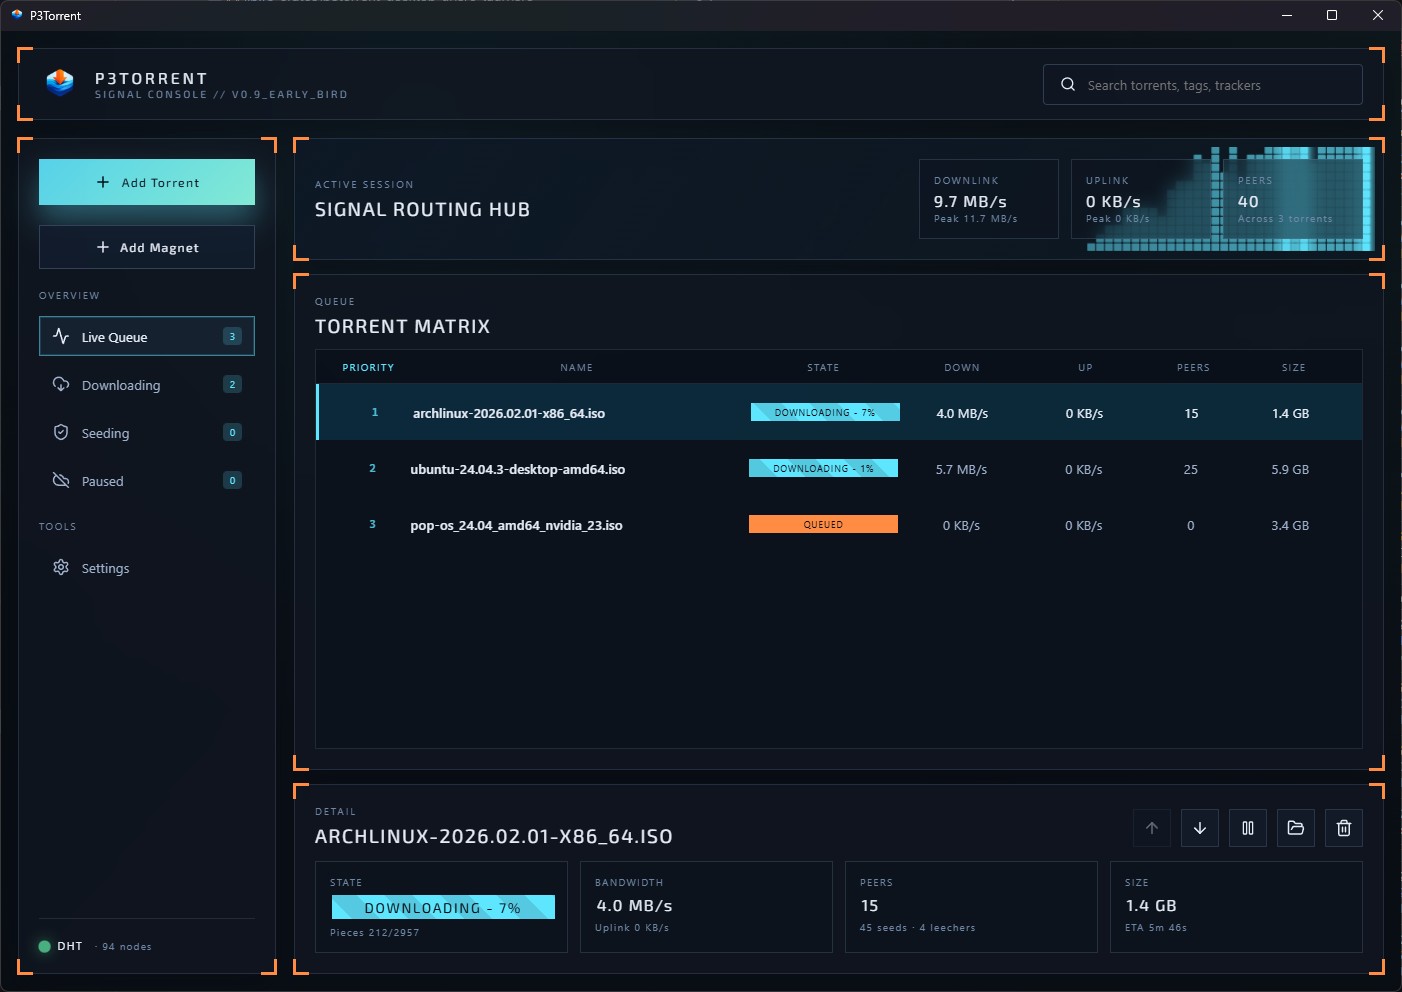Pause the archlinux torrent using the pause icon

click(1248, 828)
